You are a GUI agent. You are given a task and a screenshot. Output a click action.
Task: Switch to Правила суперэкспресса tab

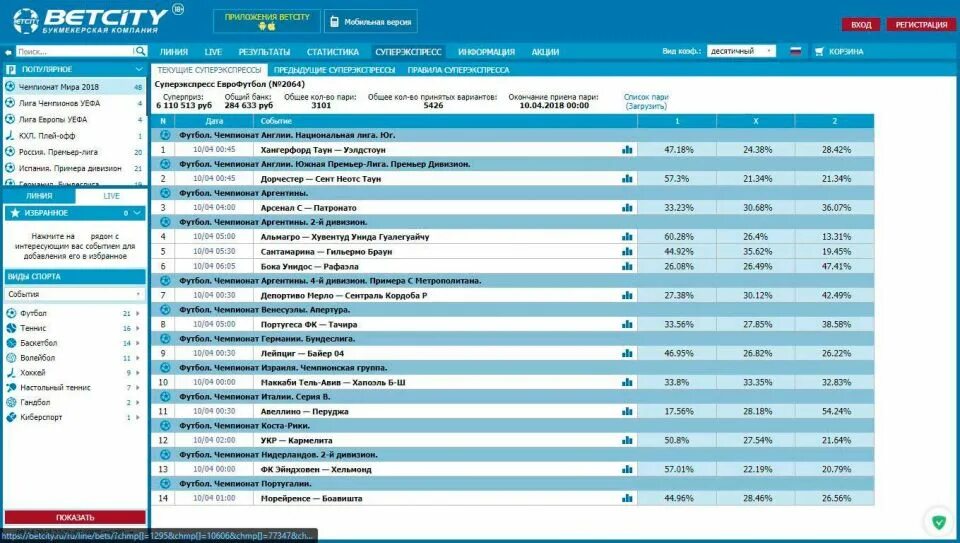click(459, 70)
